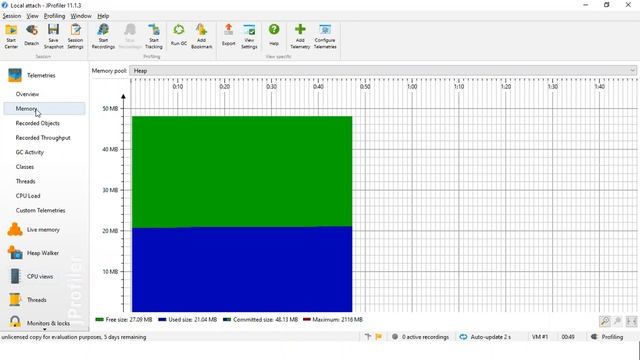
Task: Click the Auto-update refresh icon
Action: (463, 337)
